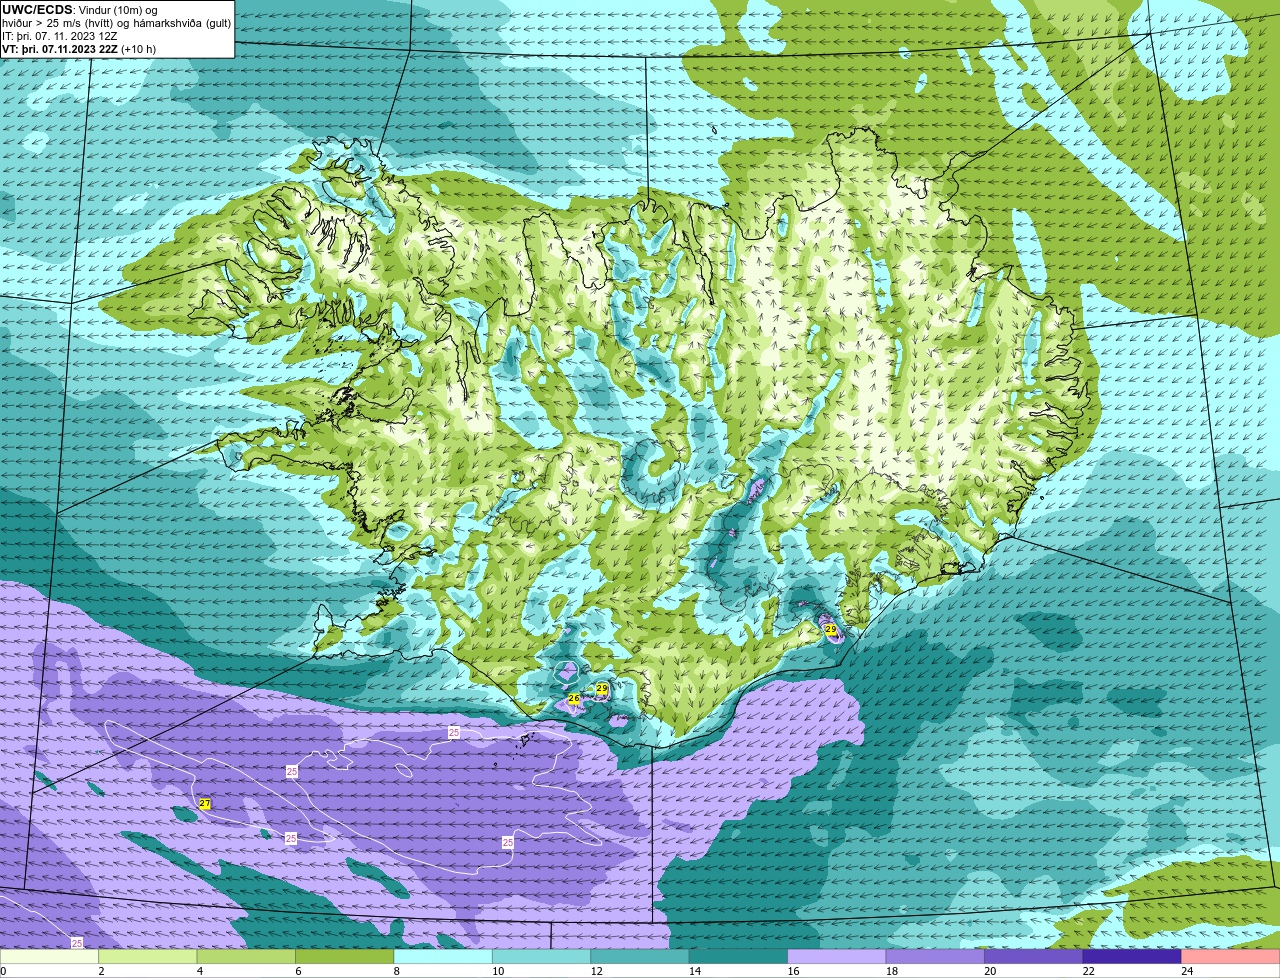Click the legend tick label 12
Screen dimensions: 1280x978
(x=597, y=971)
